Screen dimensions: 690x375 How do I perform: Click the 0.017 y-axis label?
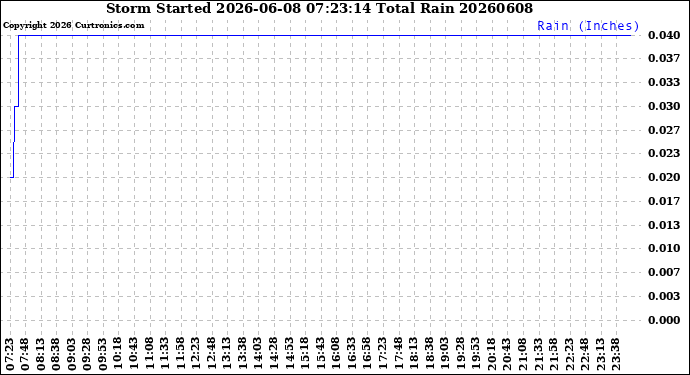point(664,201)
